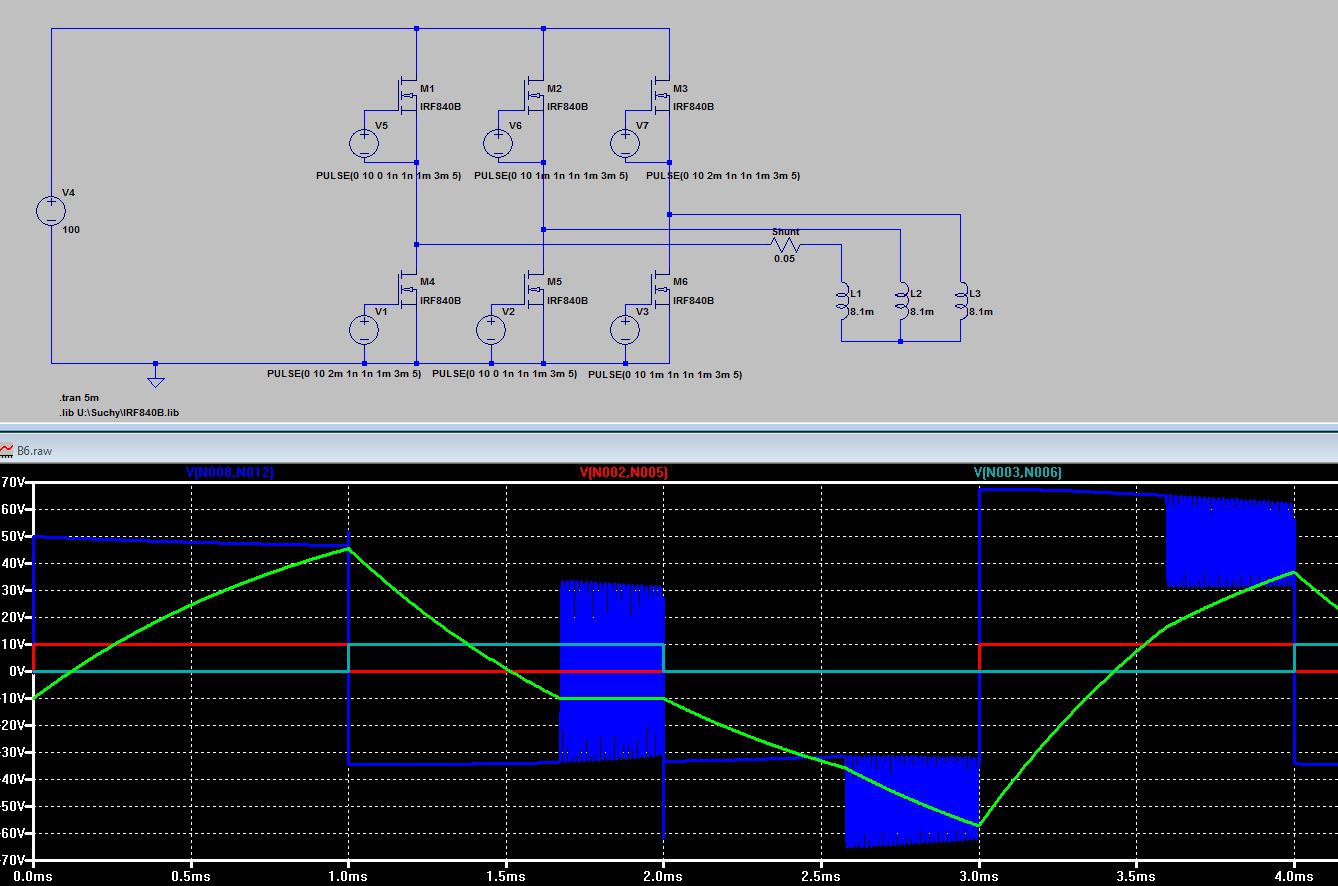Click the PULSE text under V1
The height and width of the screenshot is (886, 1338).
tap(344, 374)
